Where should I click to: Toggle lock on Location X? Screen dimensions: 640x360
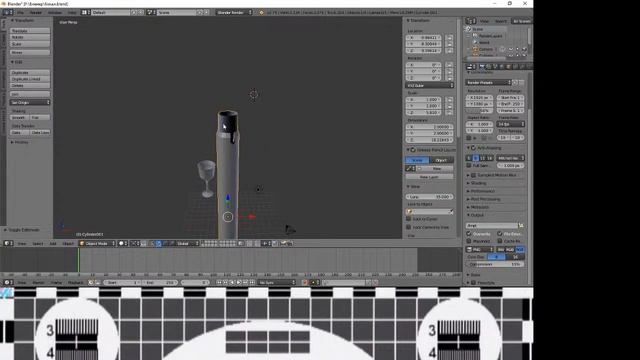click(449, 38)
